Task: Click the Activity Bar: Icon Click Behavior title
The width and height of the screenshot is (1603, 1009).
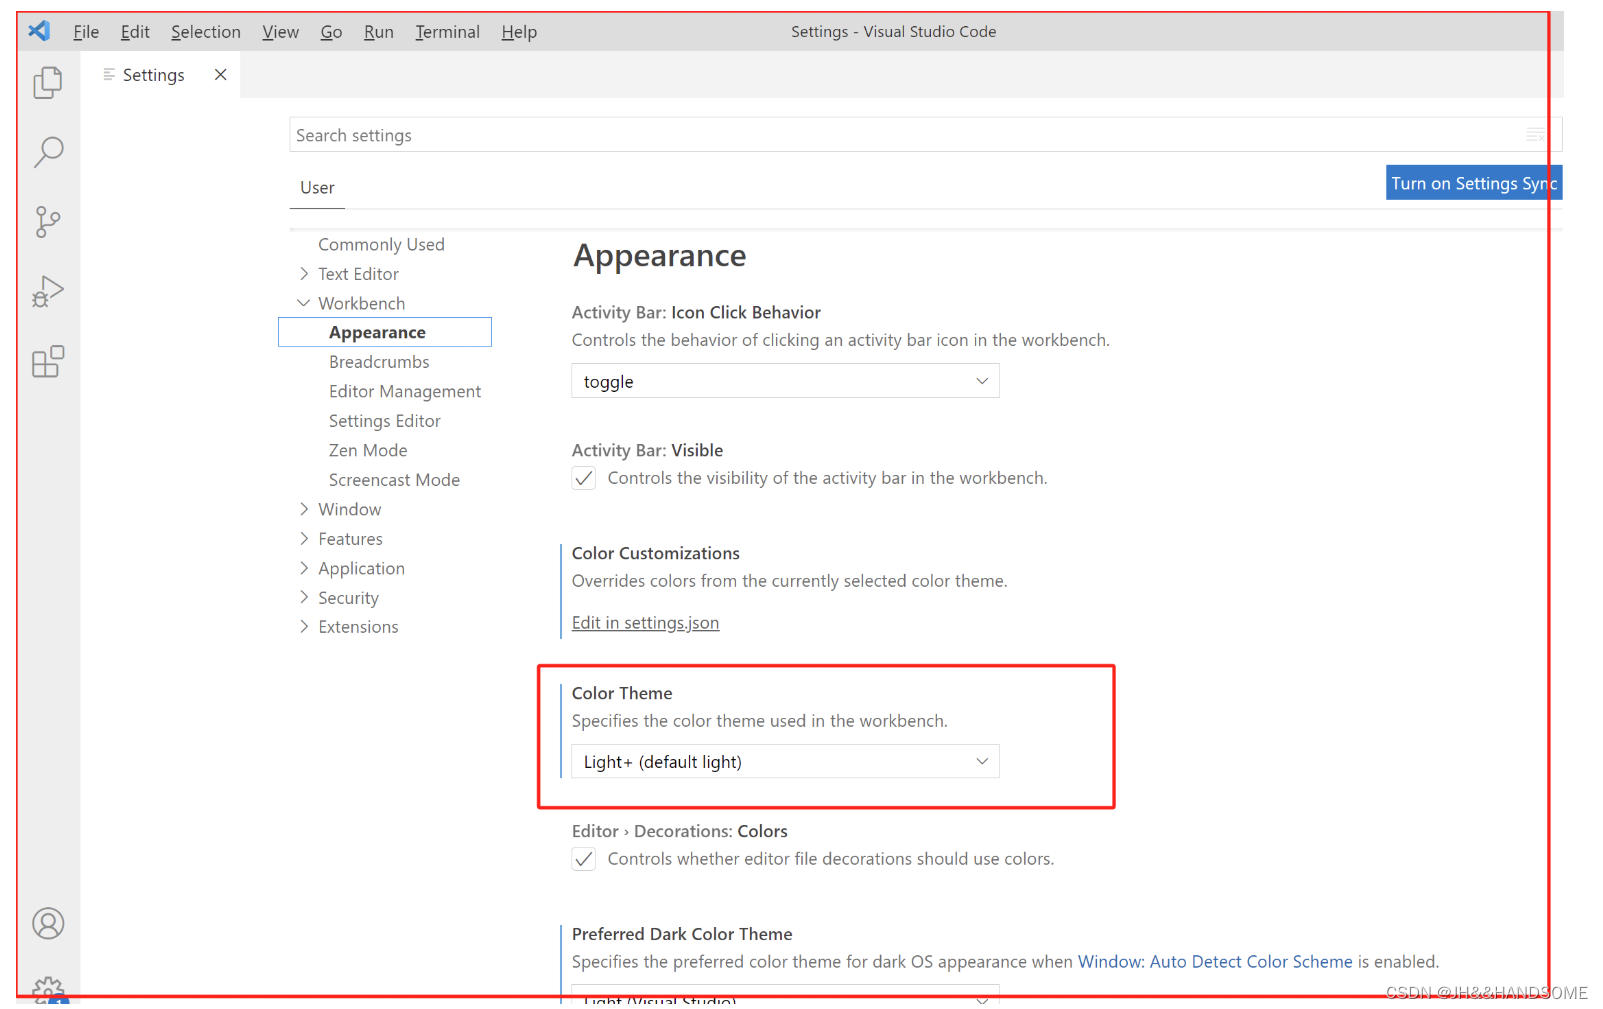Action: 696,313
